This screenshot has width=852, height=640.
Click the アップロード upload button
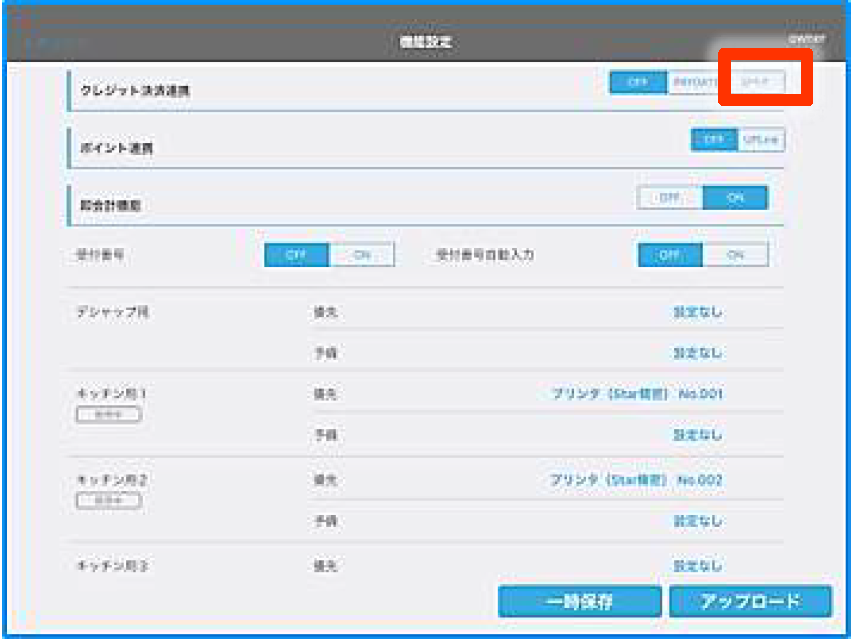click(750, 602)
